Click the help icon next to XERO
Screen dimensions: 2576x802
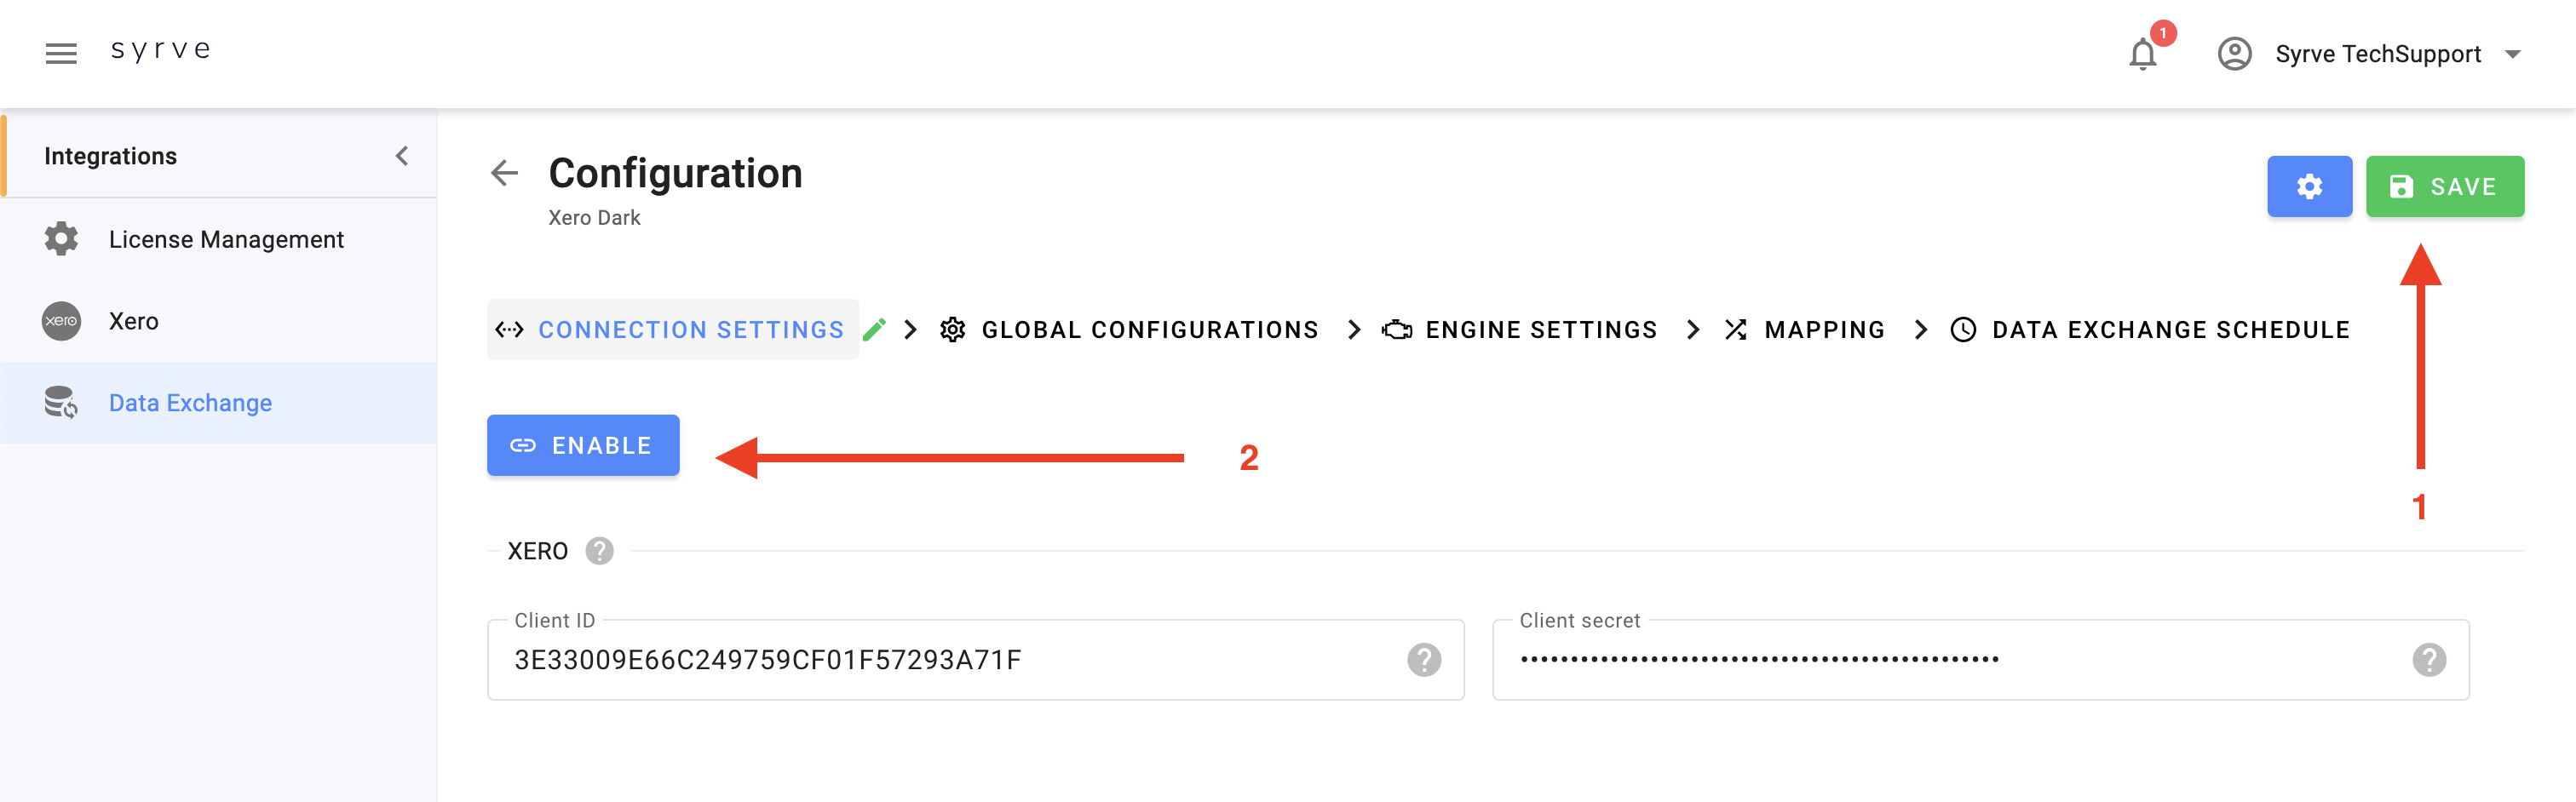(x=599, y=551)
